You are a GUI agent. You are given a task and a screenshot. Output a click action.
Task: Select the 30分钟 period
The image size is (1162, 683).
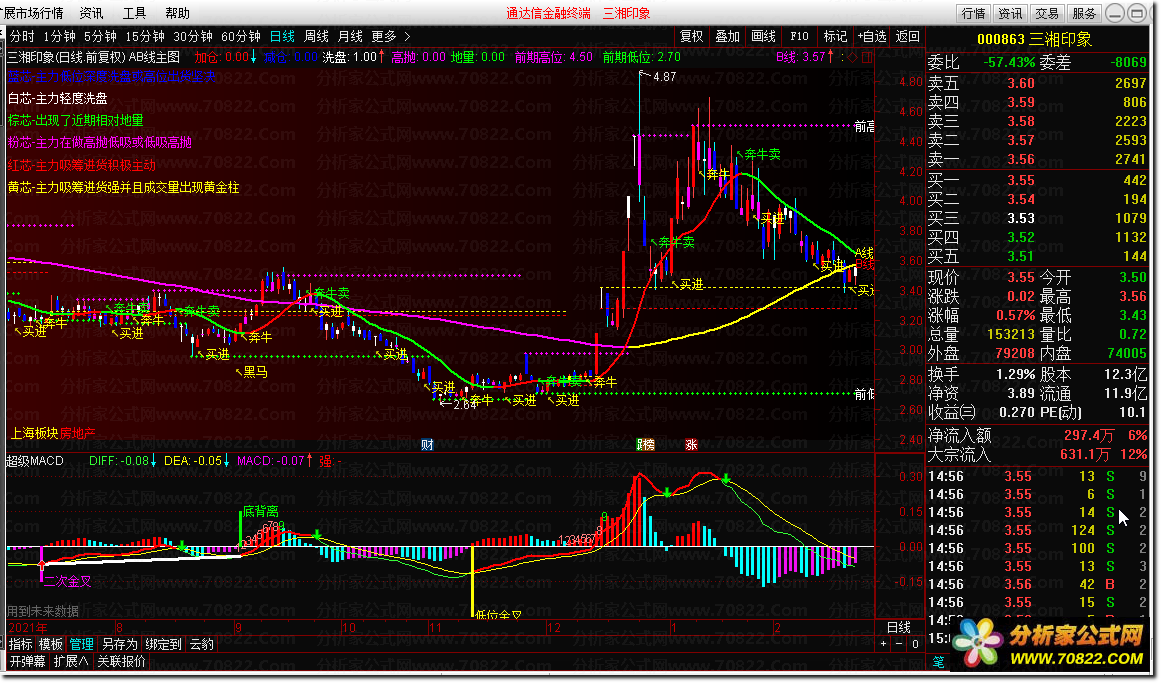(x=193, y=36)
